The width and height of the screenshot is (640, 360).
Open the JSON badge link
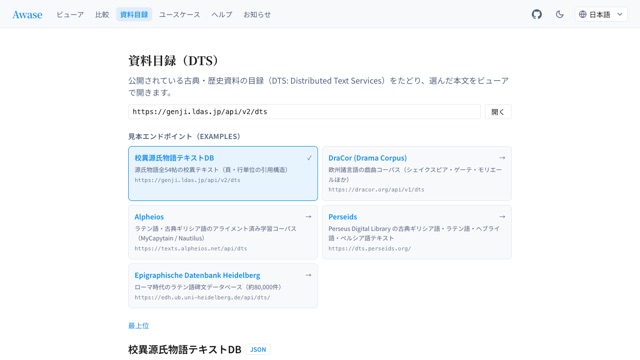(x=258, y=349)
